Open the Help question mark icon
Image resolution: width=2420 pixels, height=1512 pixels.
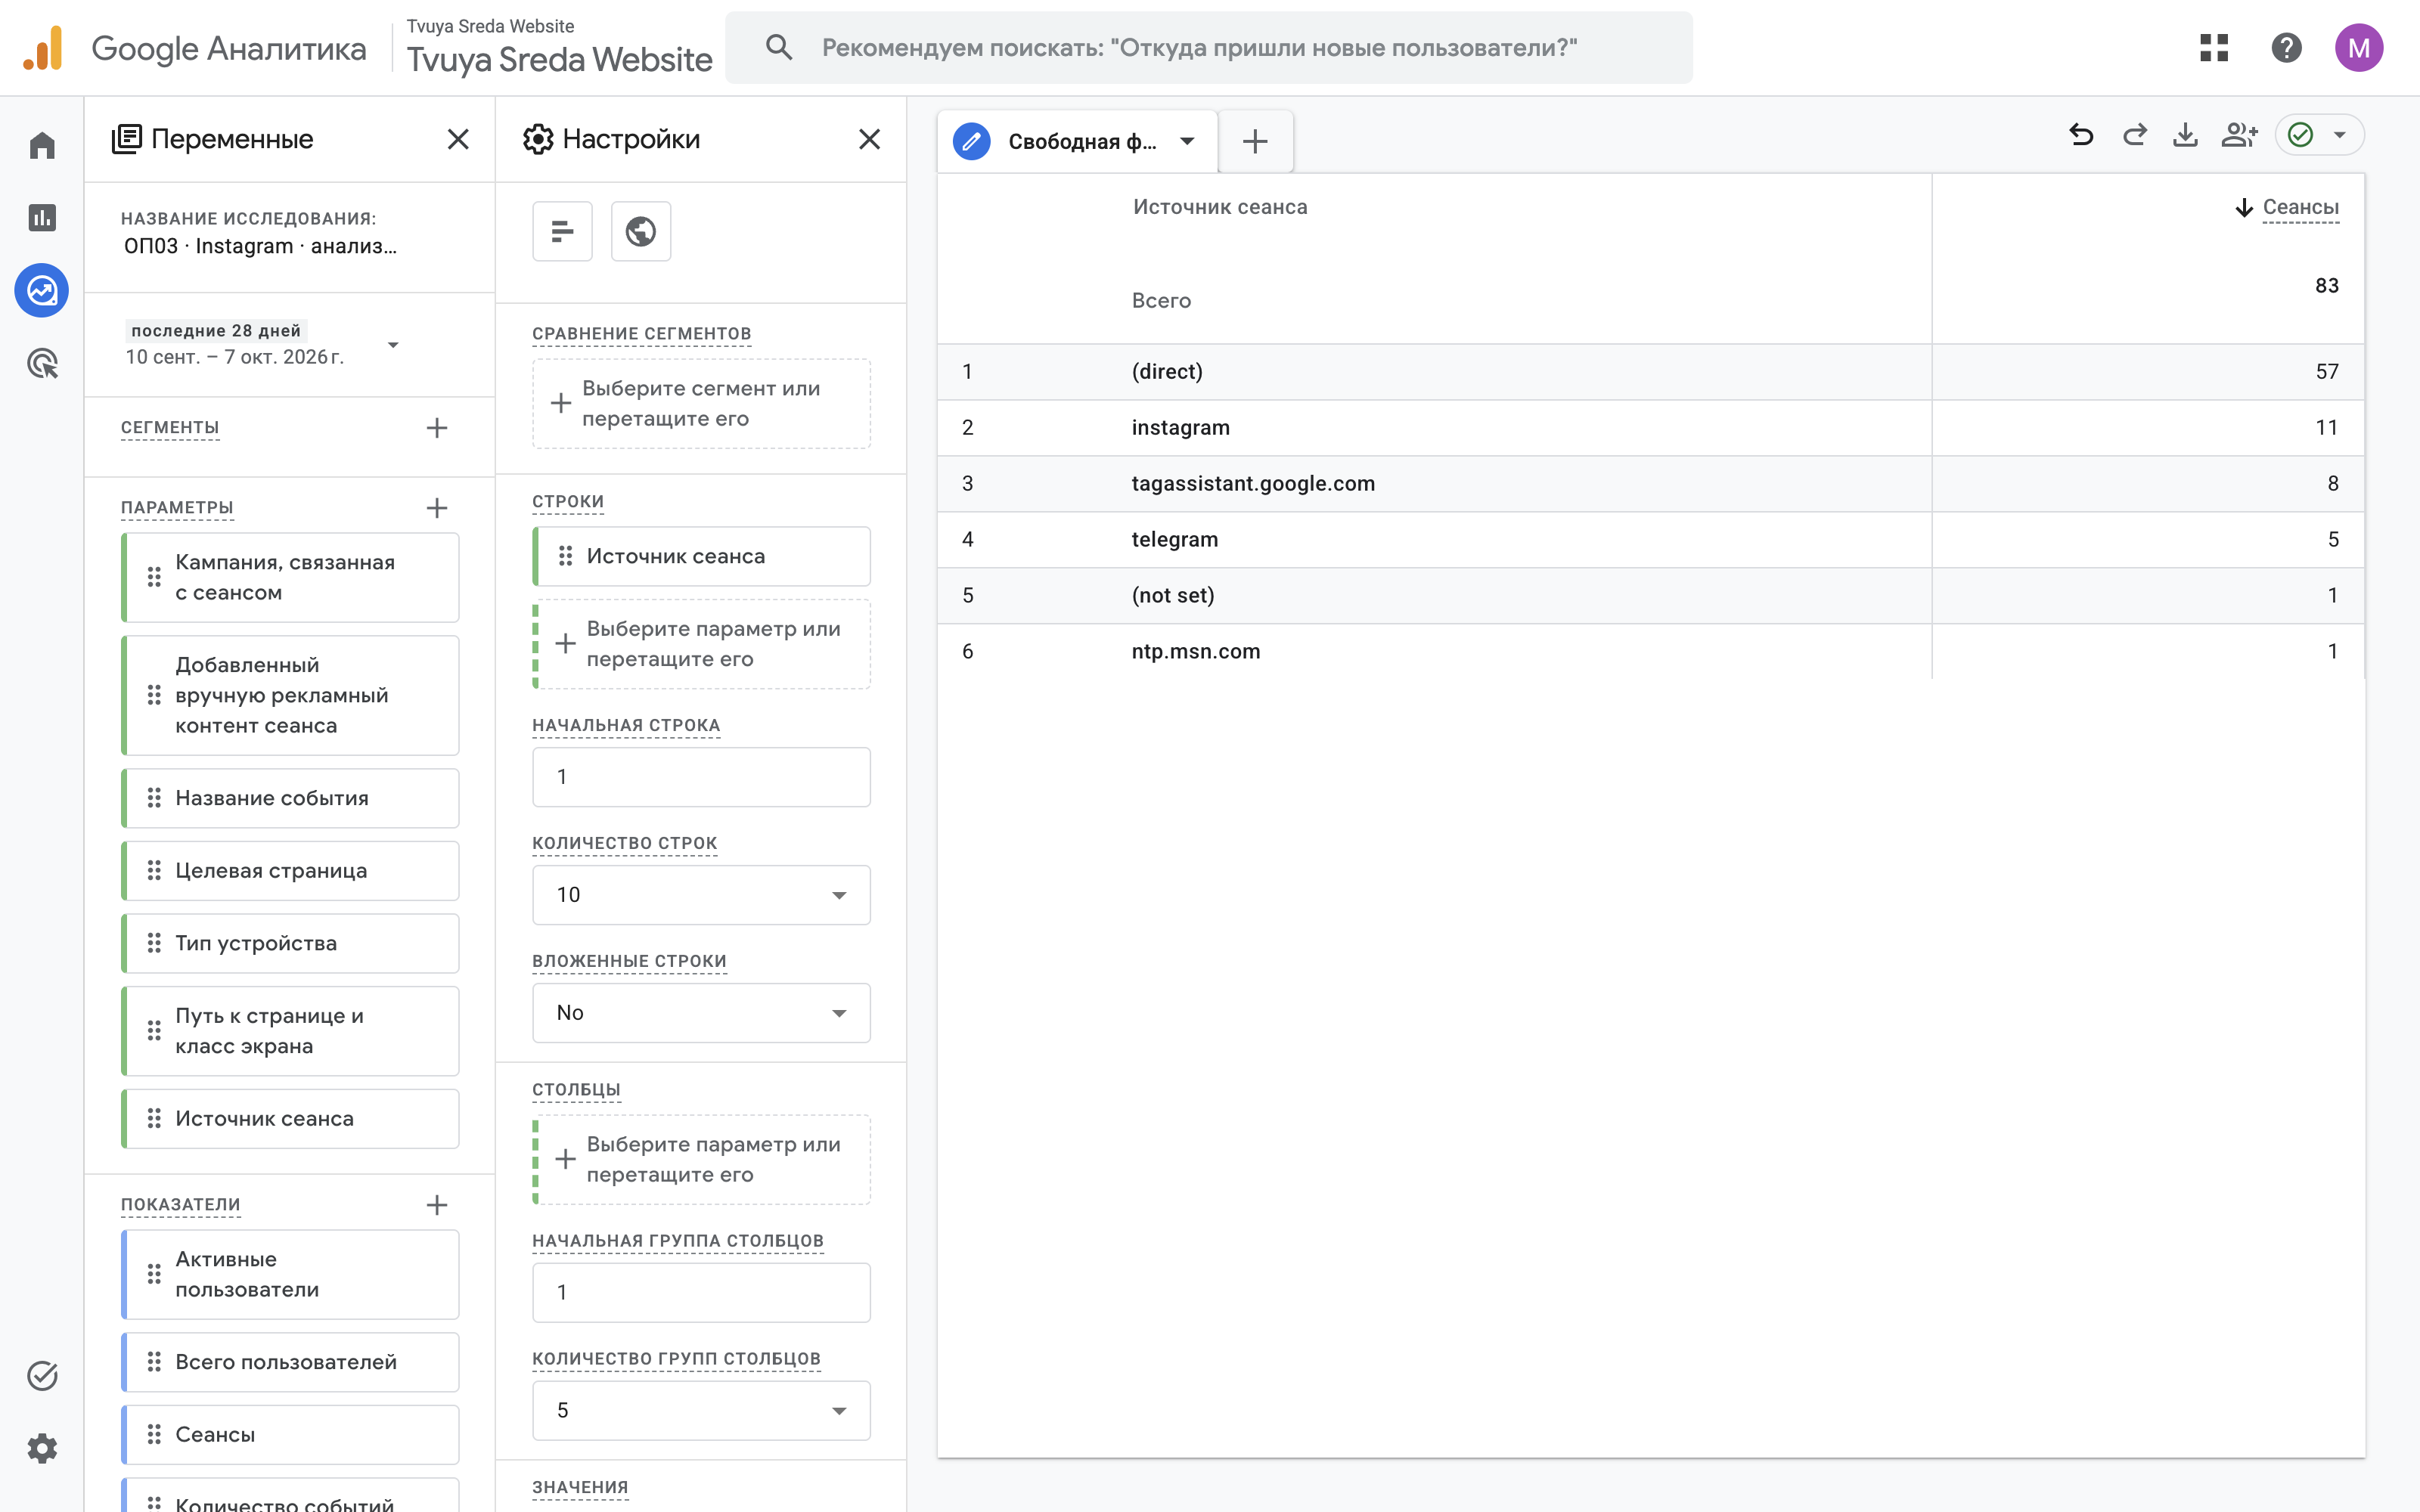pos(2286,47)
